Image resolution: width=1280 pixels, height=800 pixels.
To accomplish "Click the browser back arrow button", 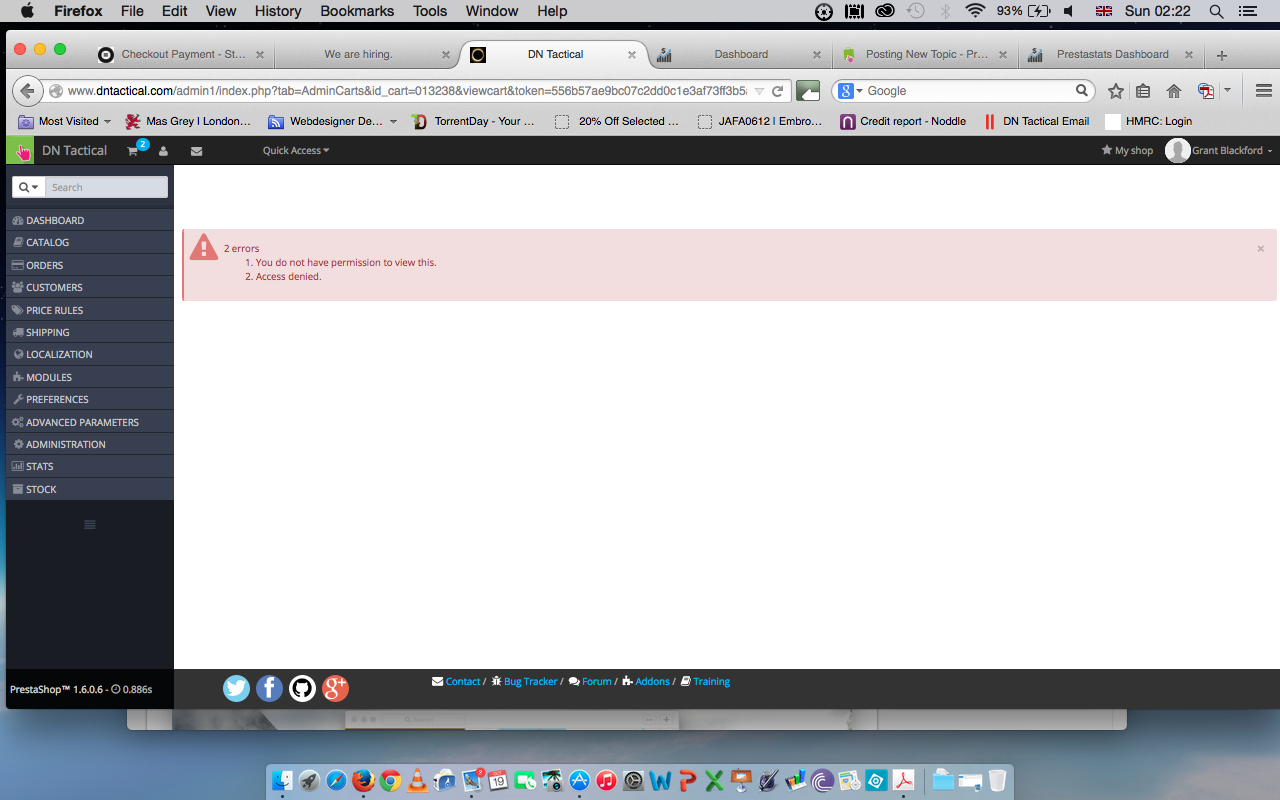I will pyautogui.click(x=27, y=91).
